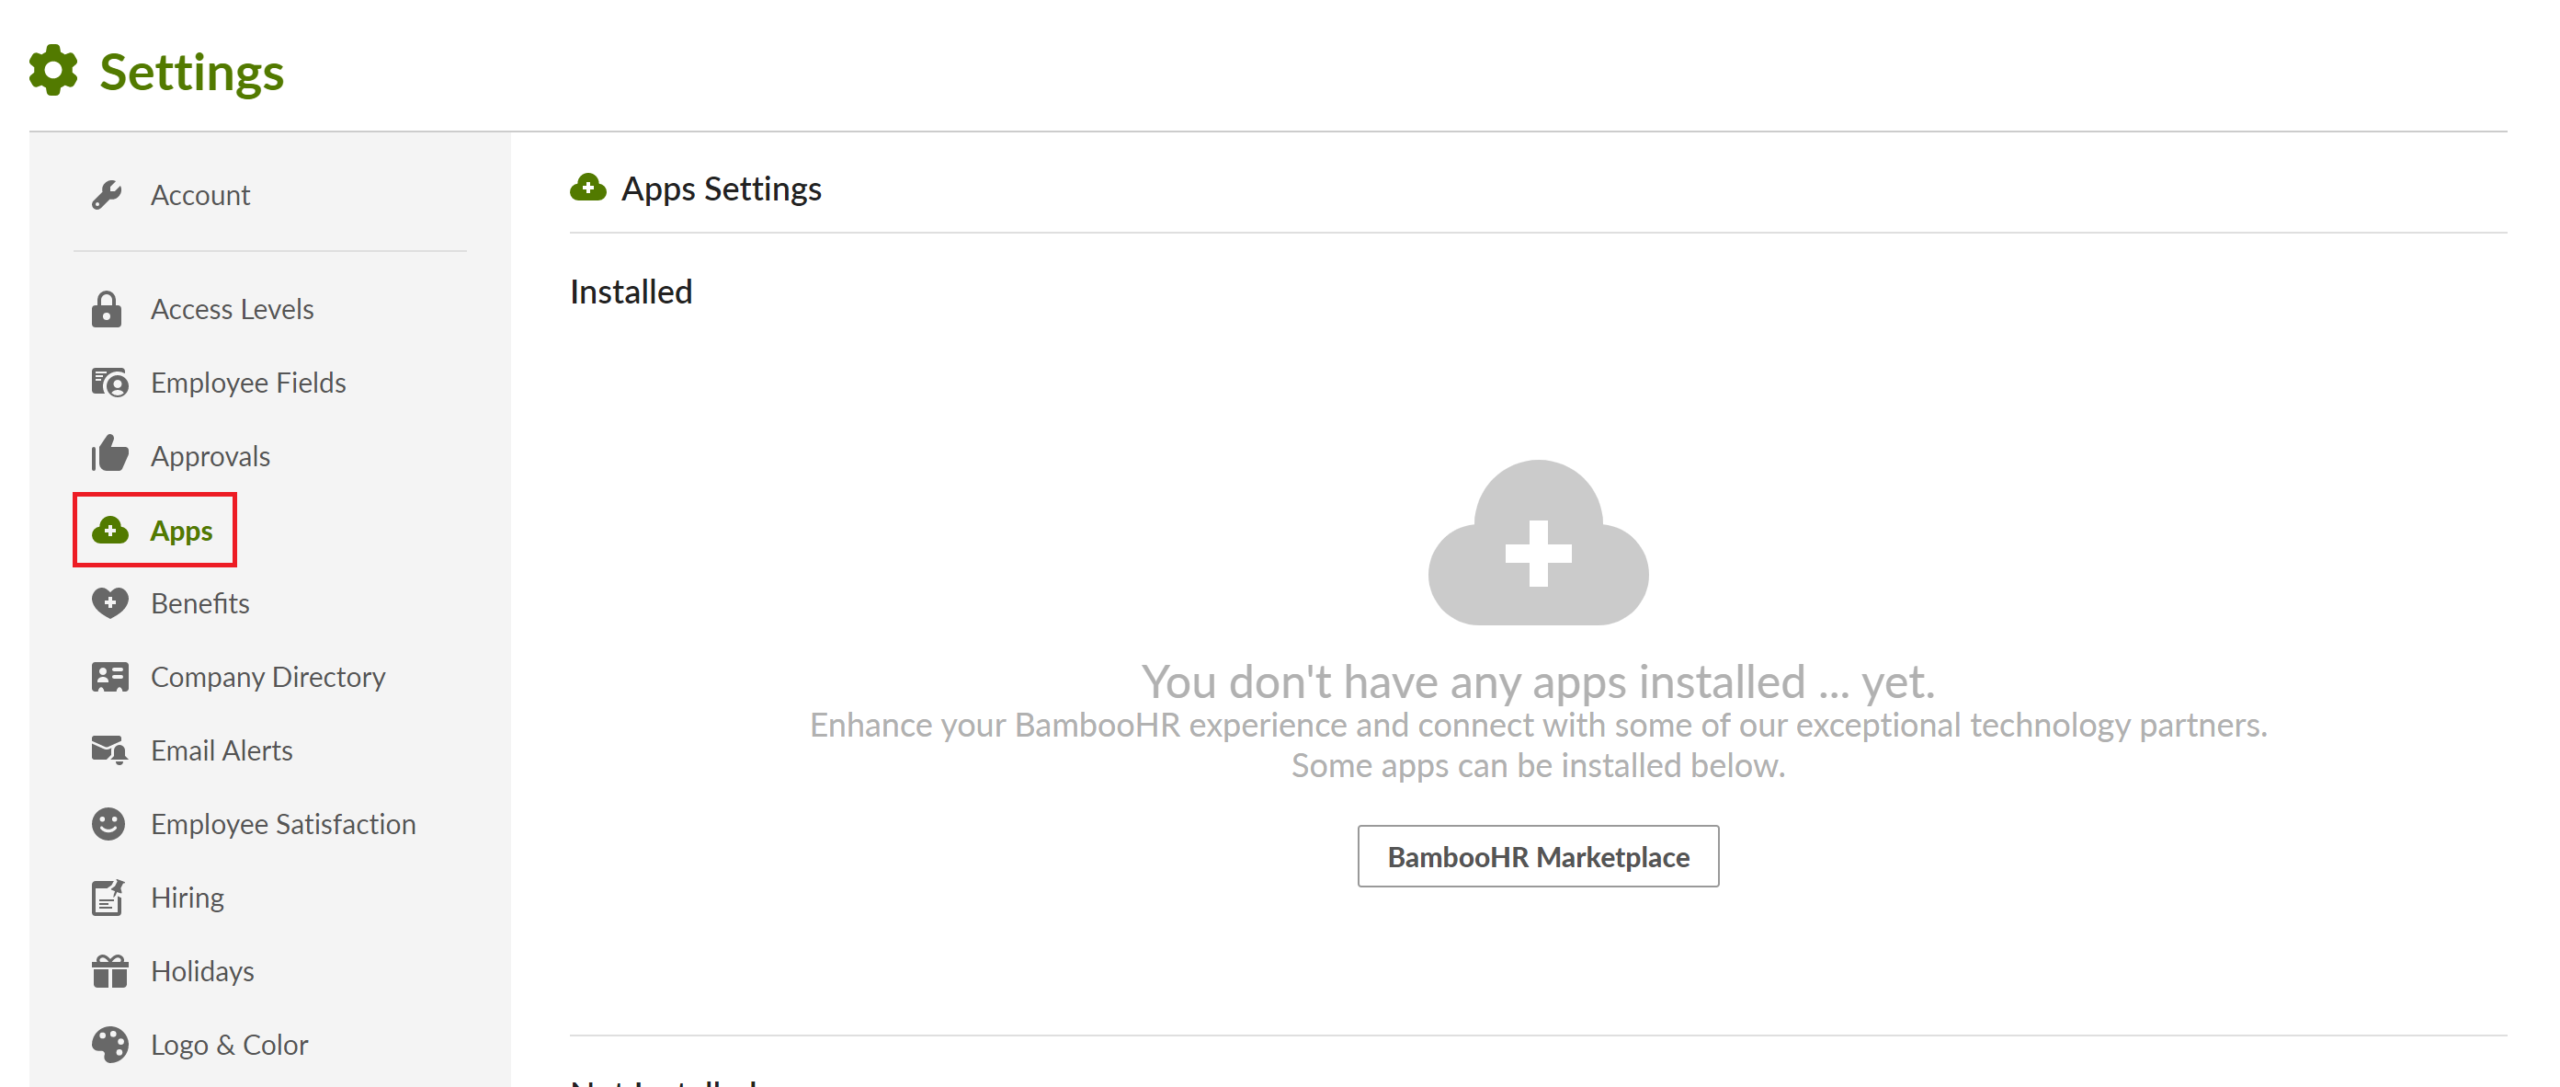Click the Access Levels lock icon
This screenshot has width=2560, height=1087.
tap(106, 309)
